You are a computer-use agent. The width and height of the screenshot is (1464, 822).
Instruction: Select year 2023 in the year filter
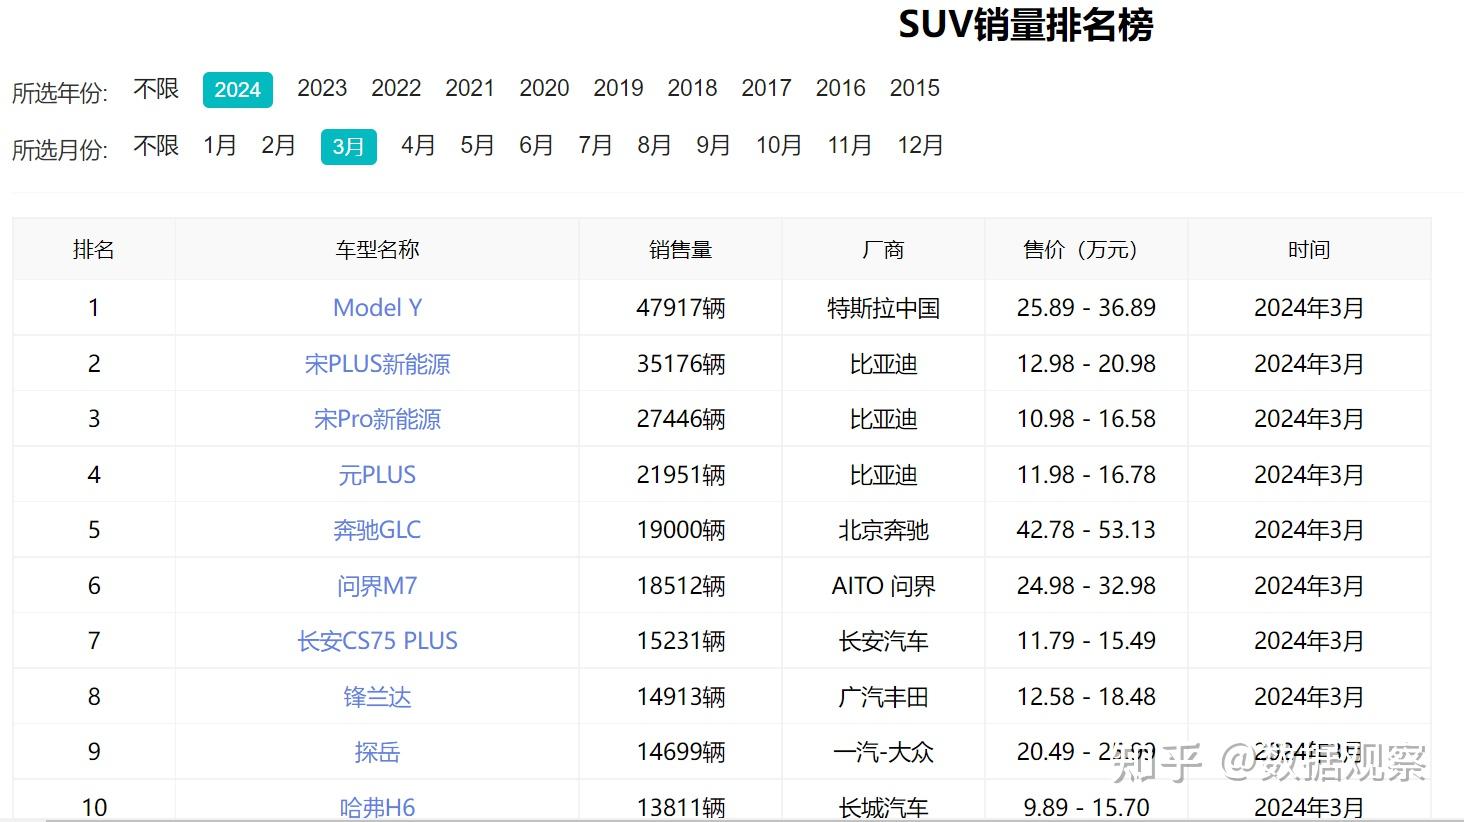click(321, 88)
